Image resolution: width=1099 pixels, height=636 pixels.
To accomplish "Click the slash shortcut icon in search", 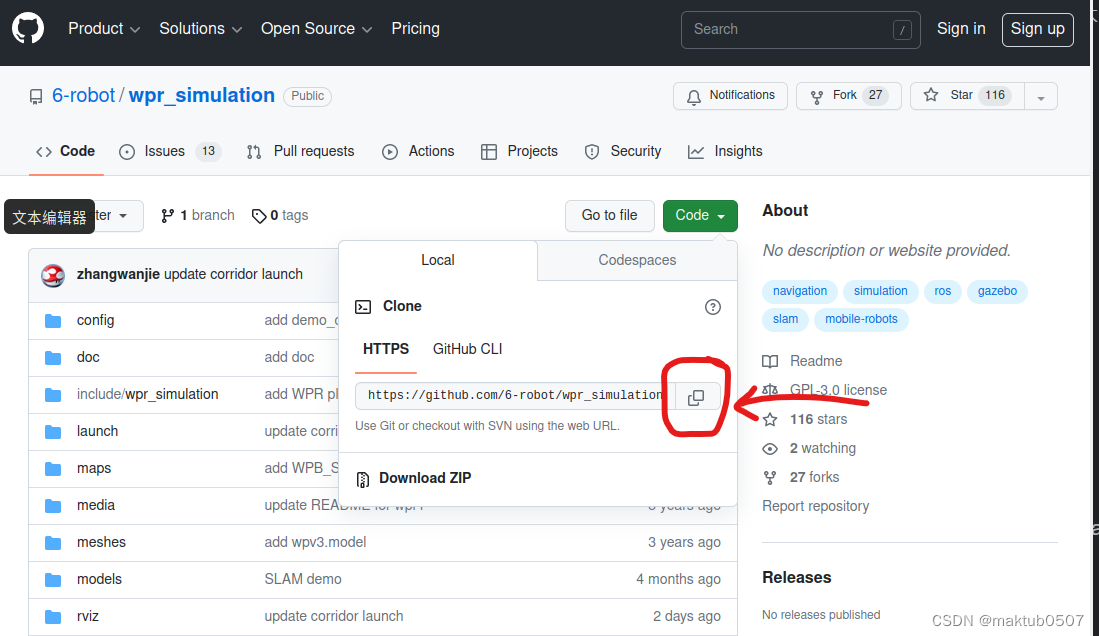I will 902,30.
